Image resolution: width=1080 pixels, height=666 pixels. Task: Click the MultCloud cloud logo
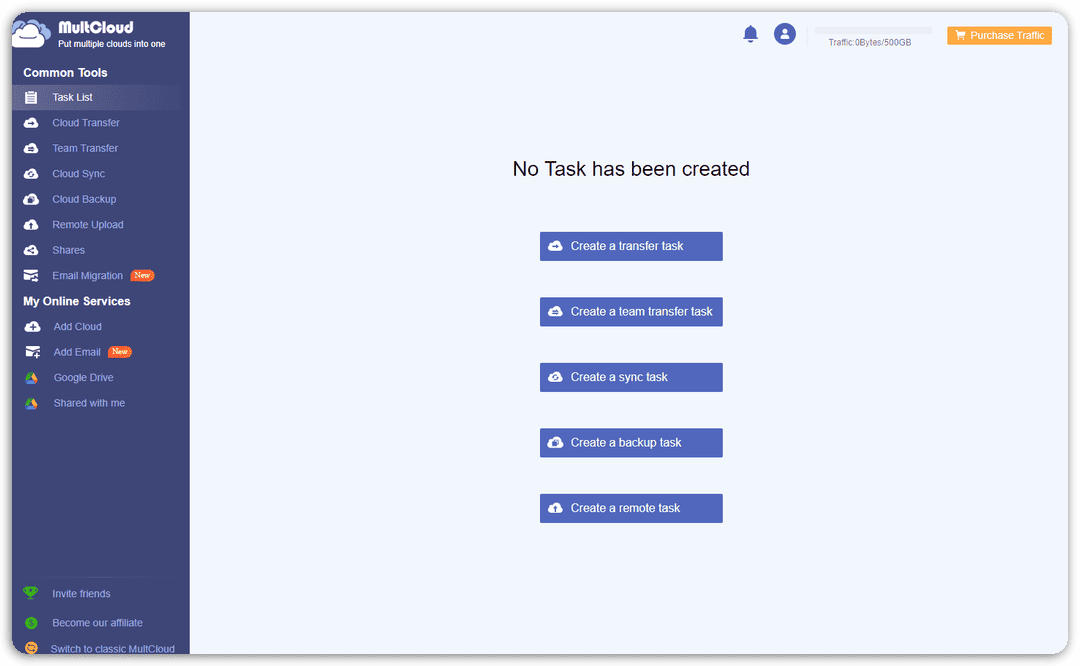(31, 34)
